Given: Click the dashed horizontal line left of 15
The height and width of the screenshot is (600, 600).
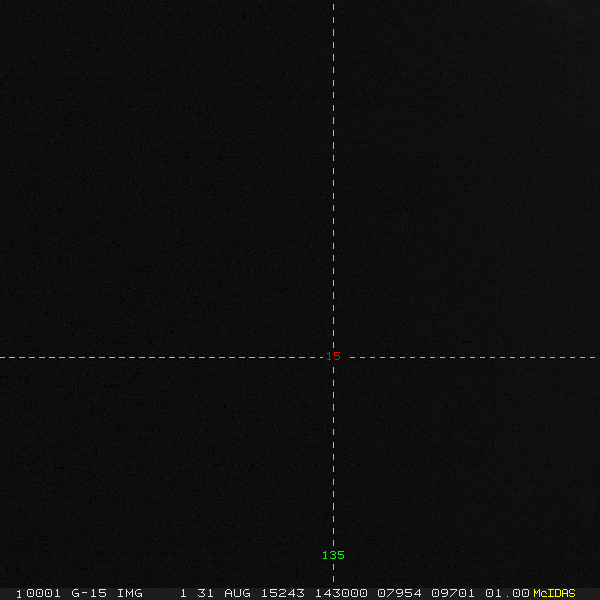Looking at the screenshot, I should pyautogui.click(x=160, y=357).
